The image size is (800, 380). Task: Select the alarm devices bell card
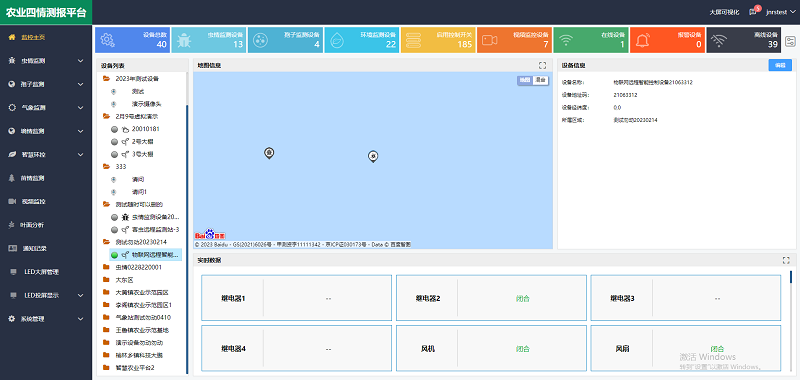(x=667, y=40)
